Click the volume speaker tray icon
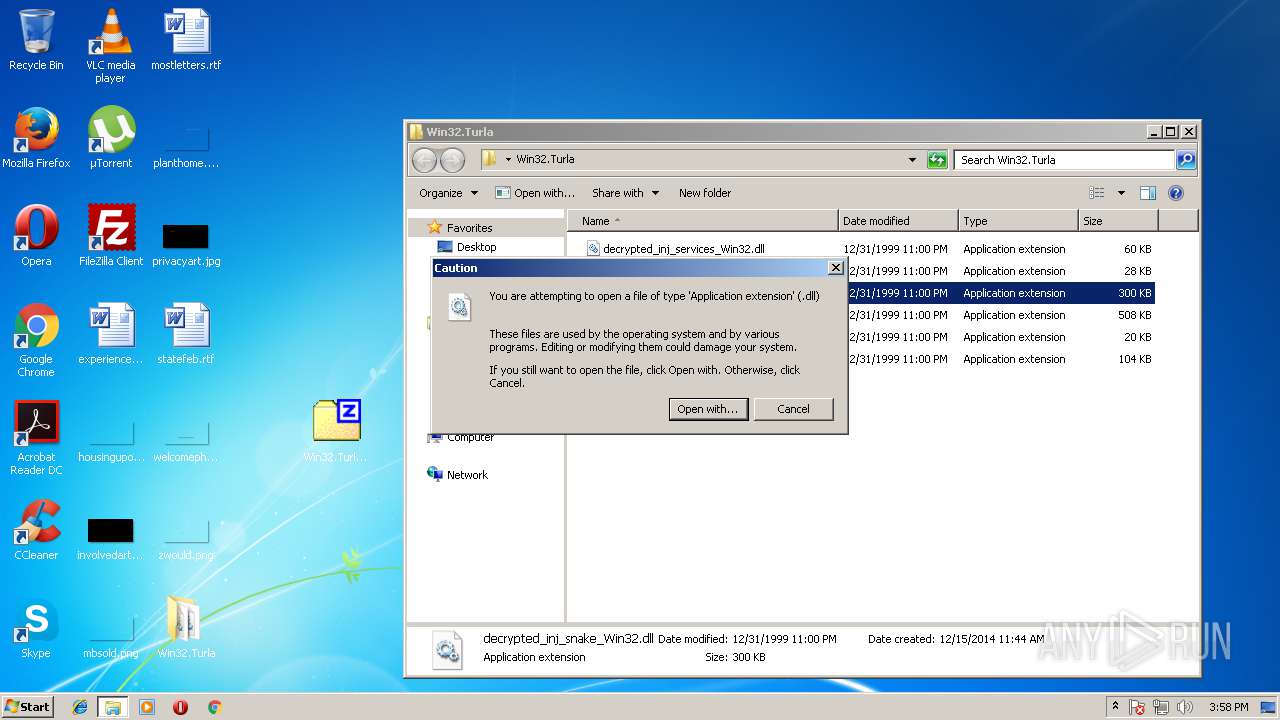The image size is (1280, 720). (1185, 707)
